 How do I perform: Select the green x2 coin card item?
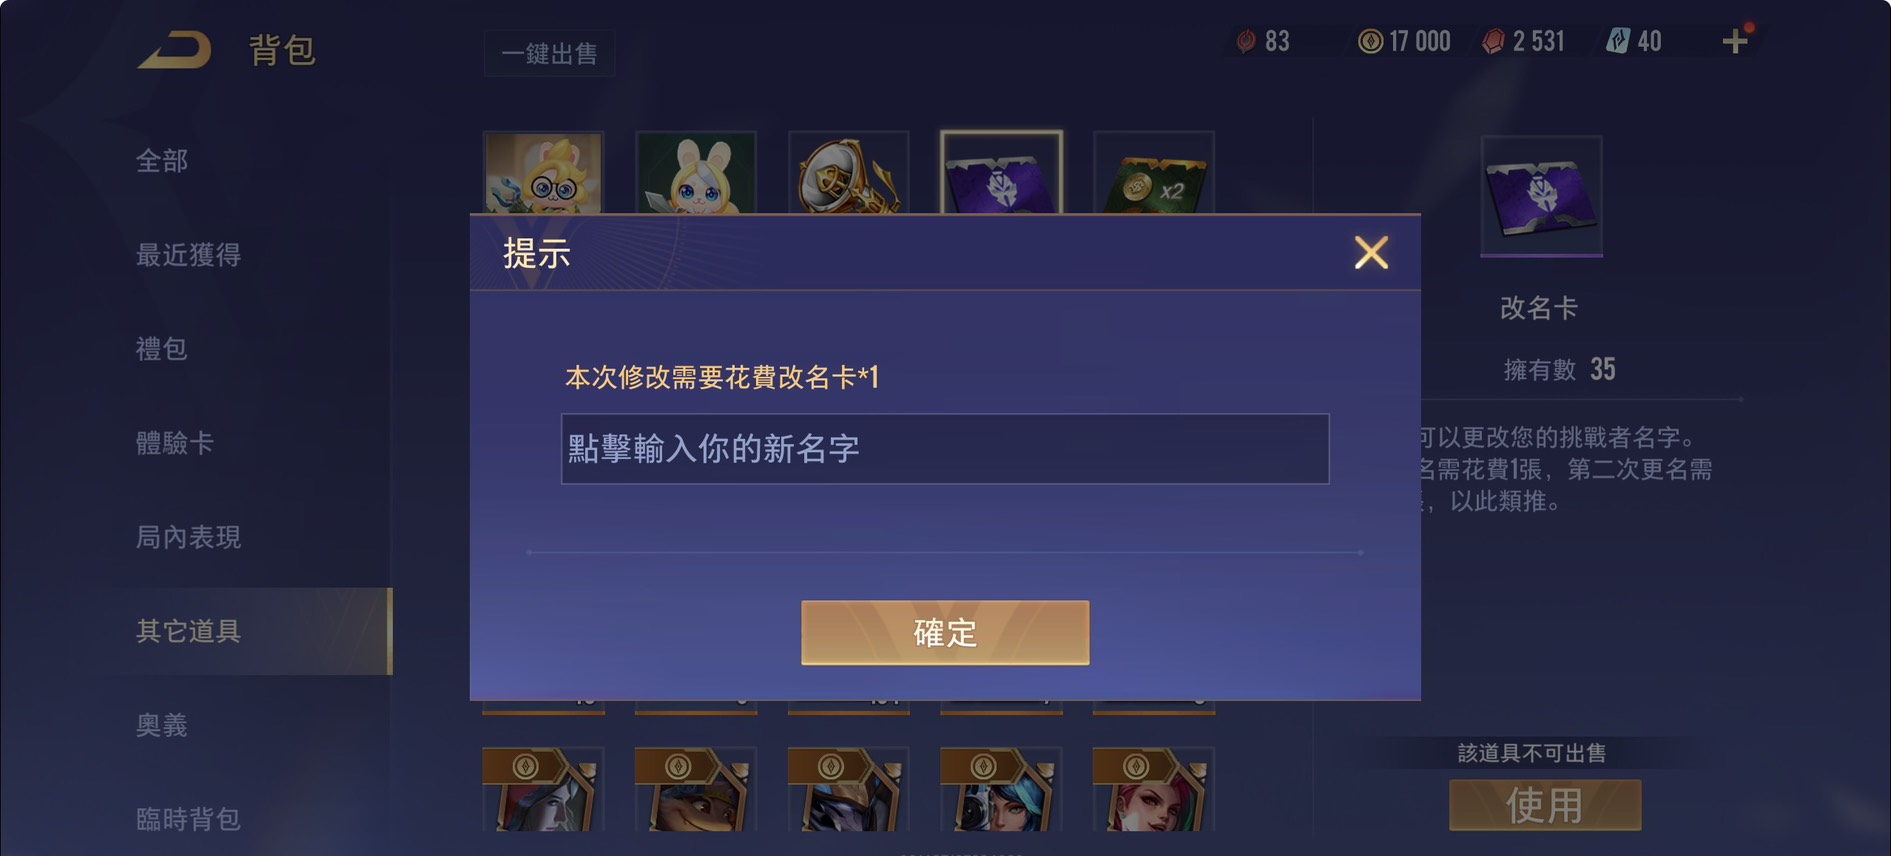click(1154, 173)
